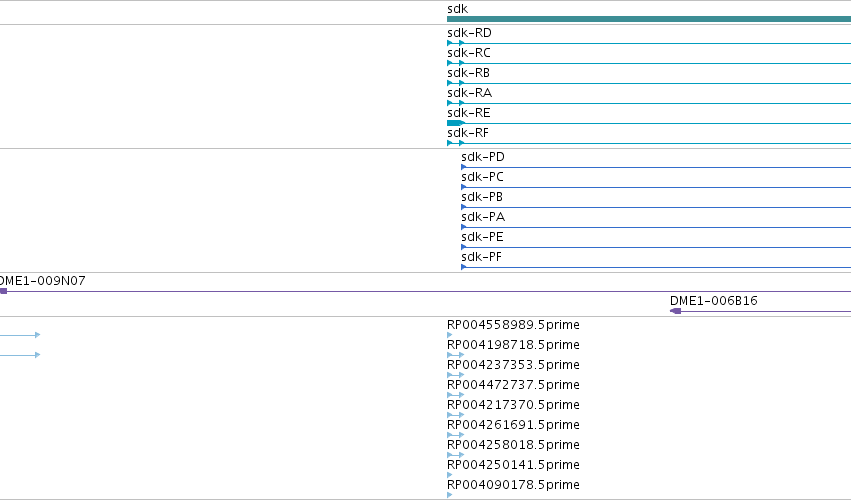
Task: Select the RP004090178.5prime feature label
Action: 513,485
